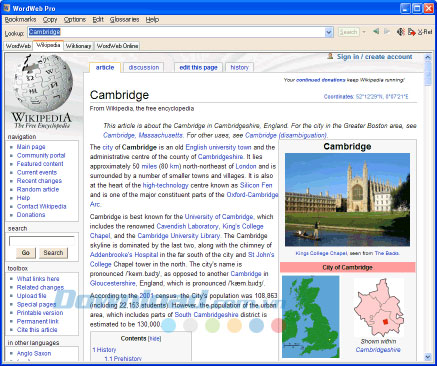Click the X-Ref cross-reference button
The width and height of the screenshot is (437, 366).
(425, 32)
